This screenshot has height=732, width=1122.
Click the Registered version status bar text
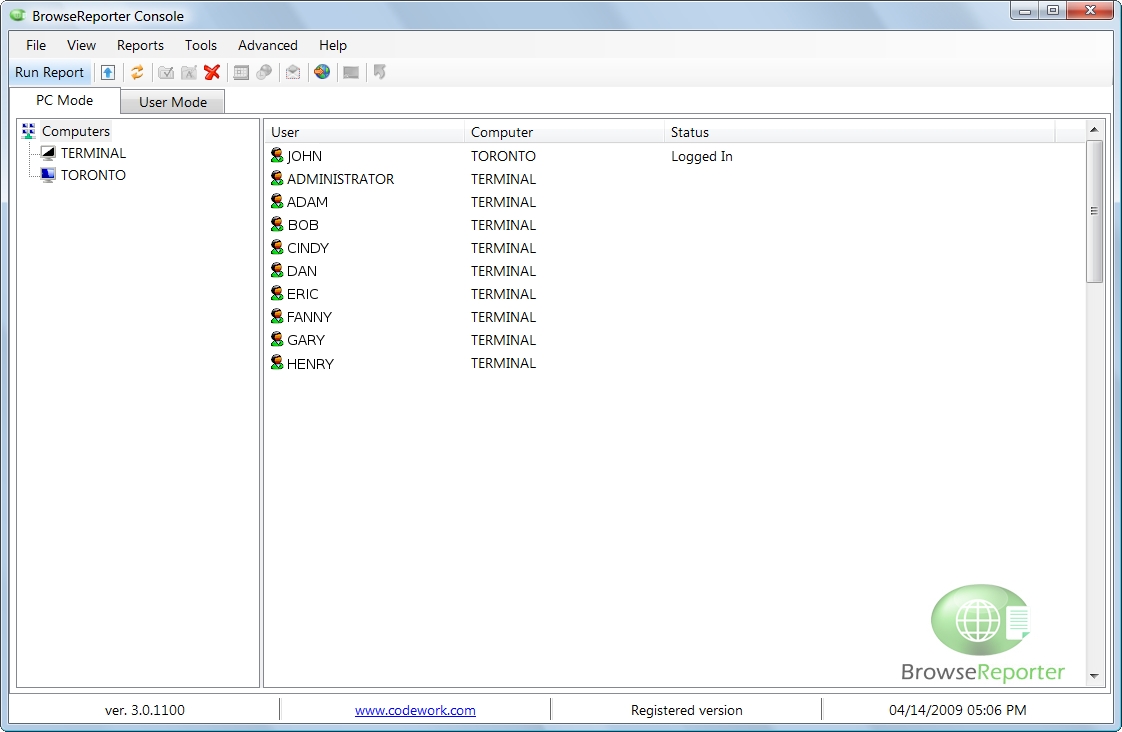(687, 711)
